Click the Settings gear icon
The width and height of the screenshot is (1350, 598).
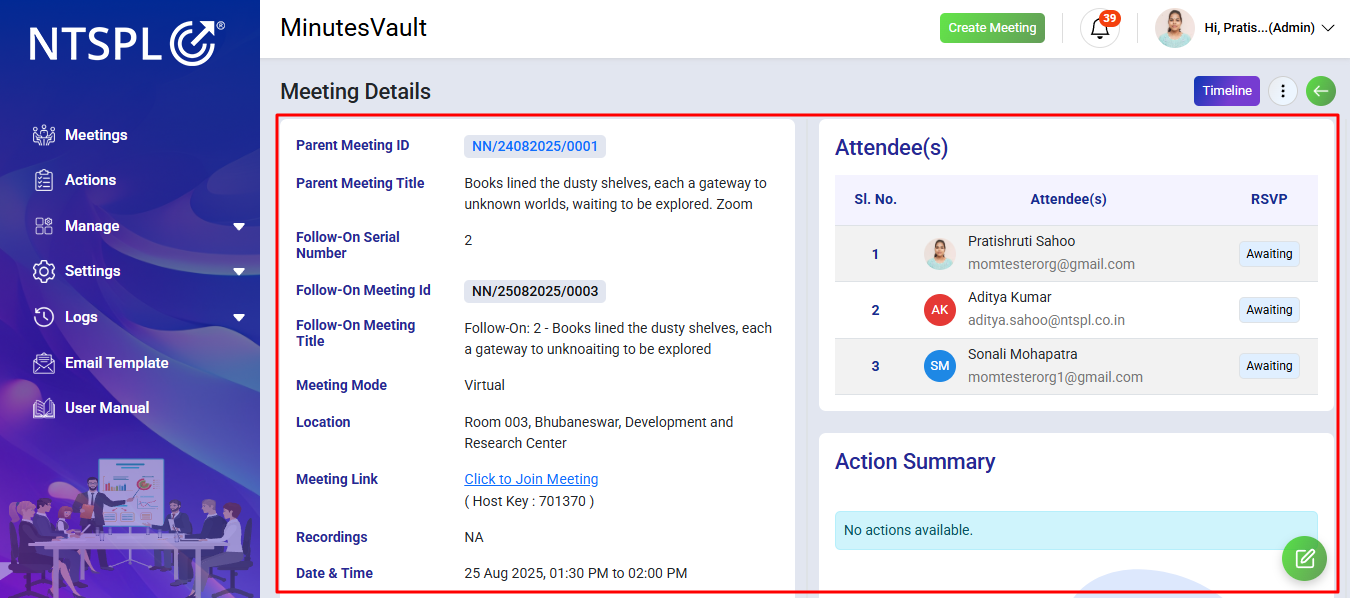44,271
